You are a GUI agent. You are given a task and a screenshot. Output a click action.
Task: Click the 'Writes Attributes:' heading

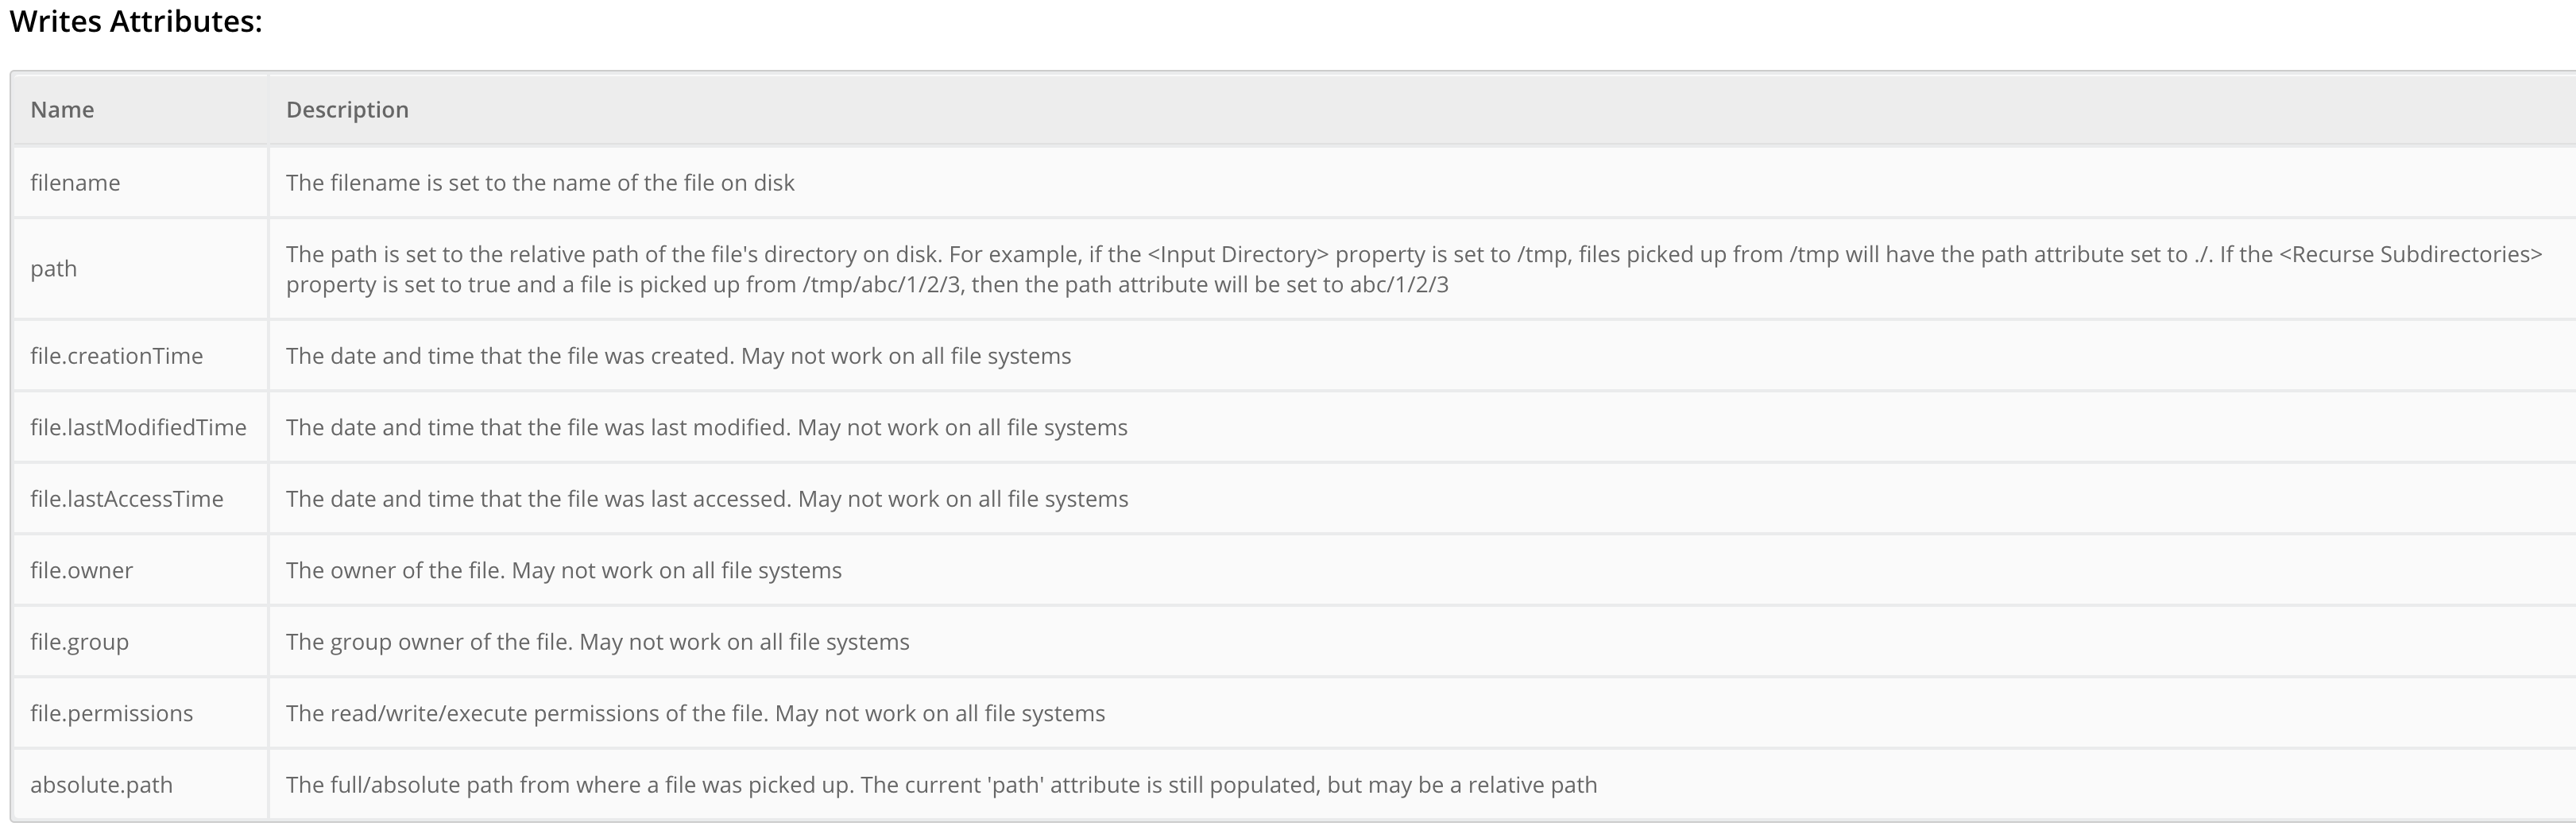[x=136, y=22]
